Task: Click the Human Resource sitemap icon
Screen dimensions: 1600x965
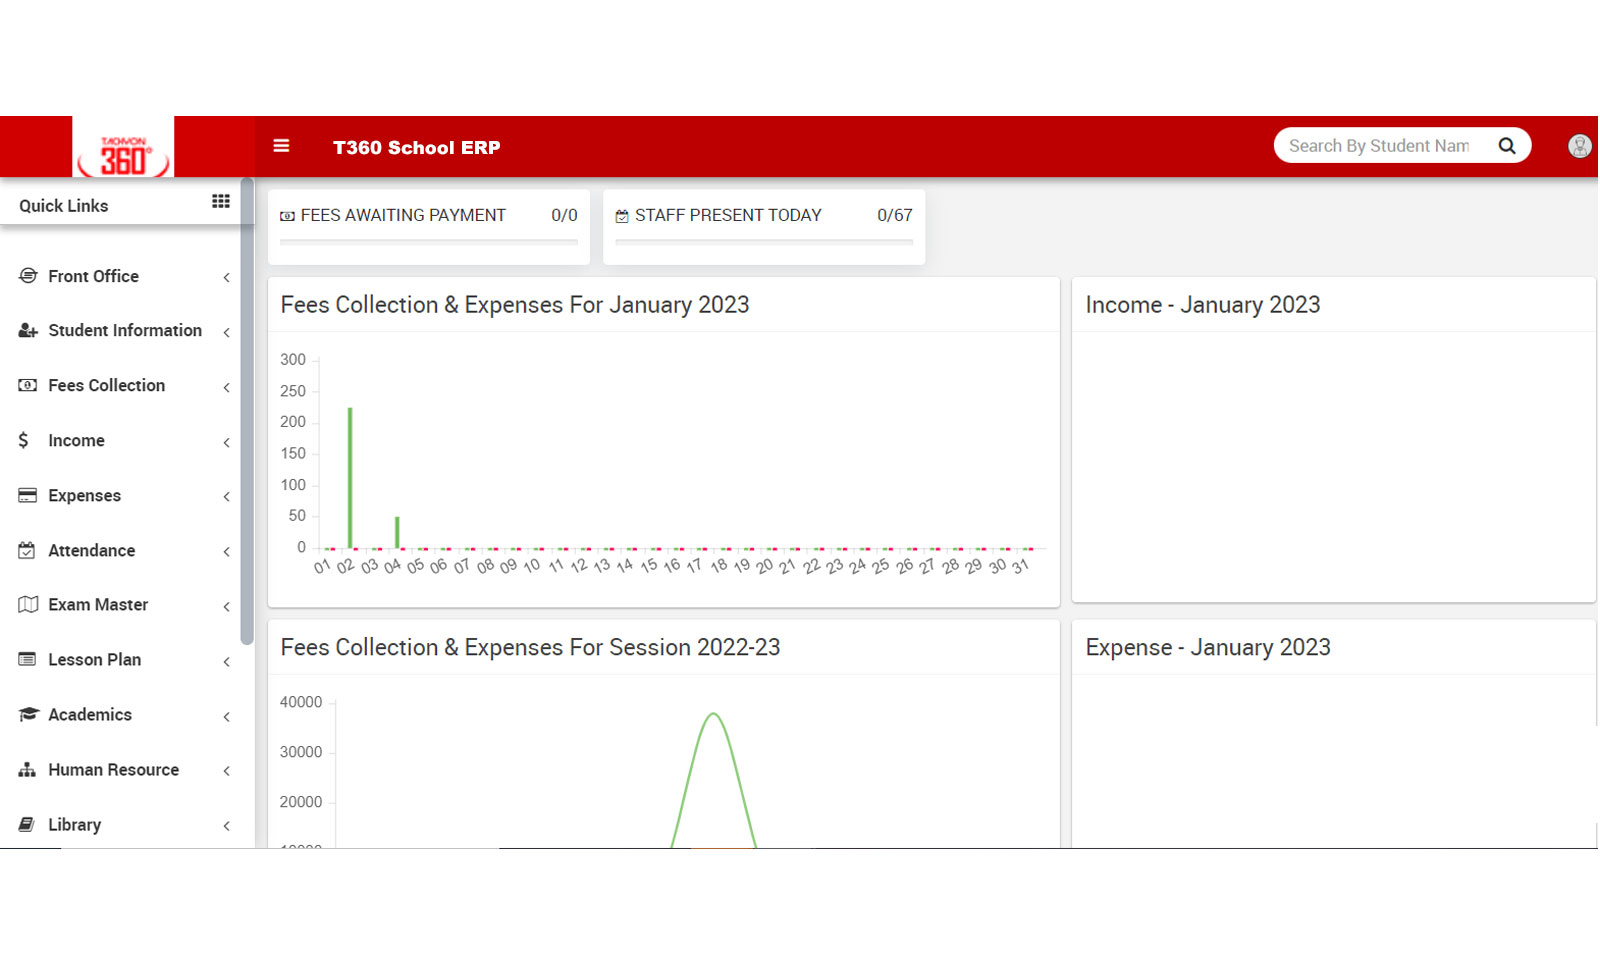Action: pos(28,770)
